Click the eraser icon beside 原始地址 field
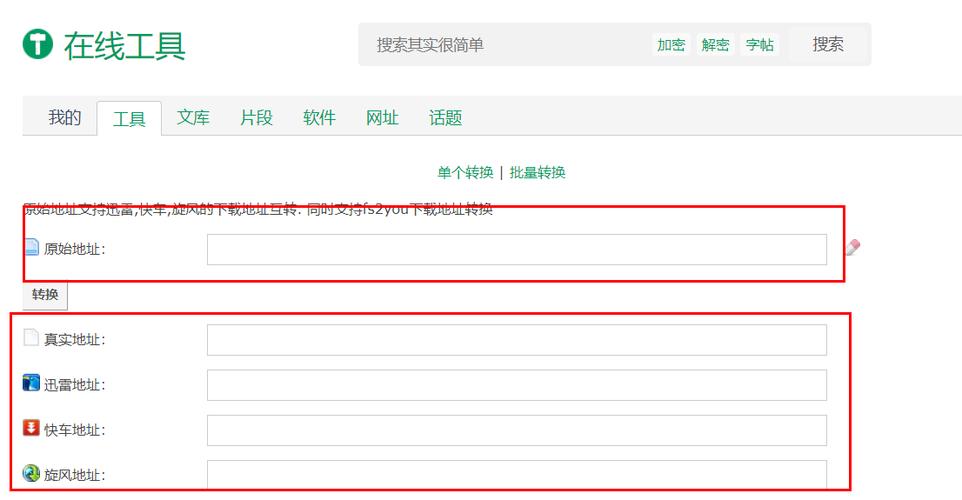The height and width of the screenshot is (500, 962). [x=853, y=247]
